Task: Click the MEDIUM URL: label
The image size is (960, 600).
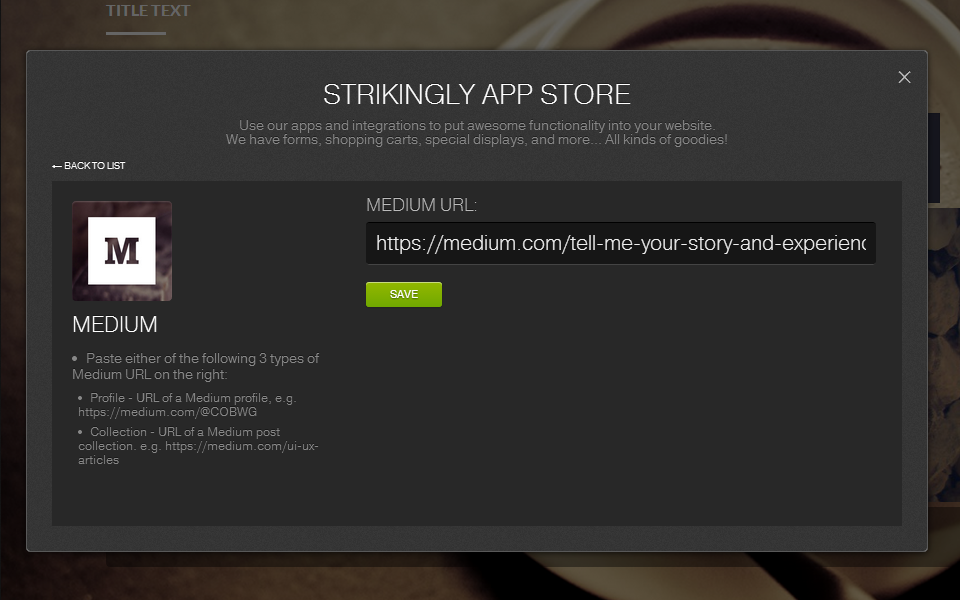Action: (421, 205)
